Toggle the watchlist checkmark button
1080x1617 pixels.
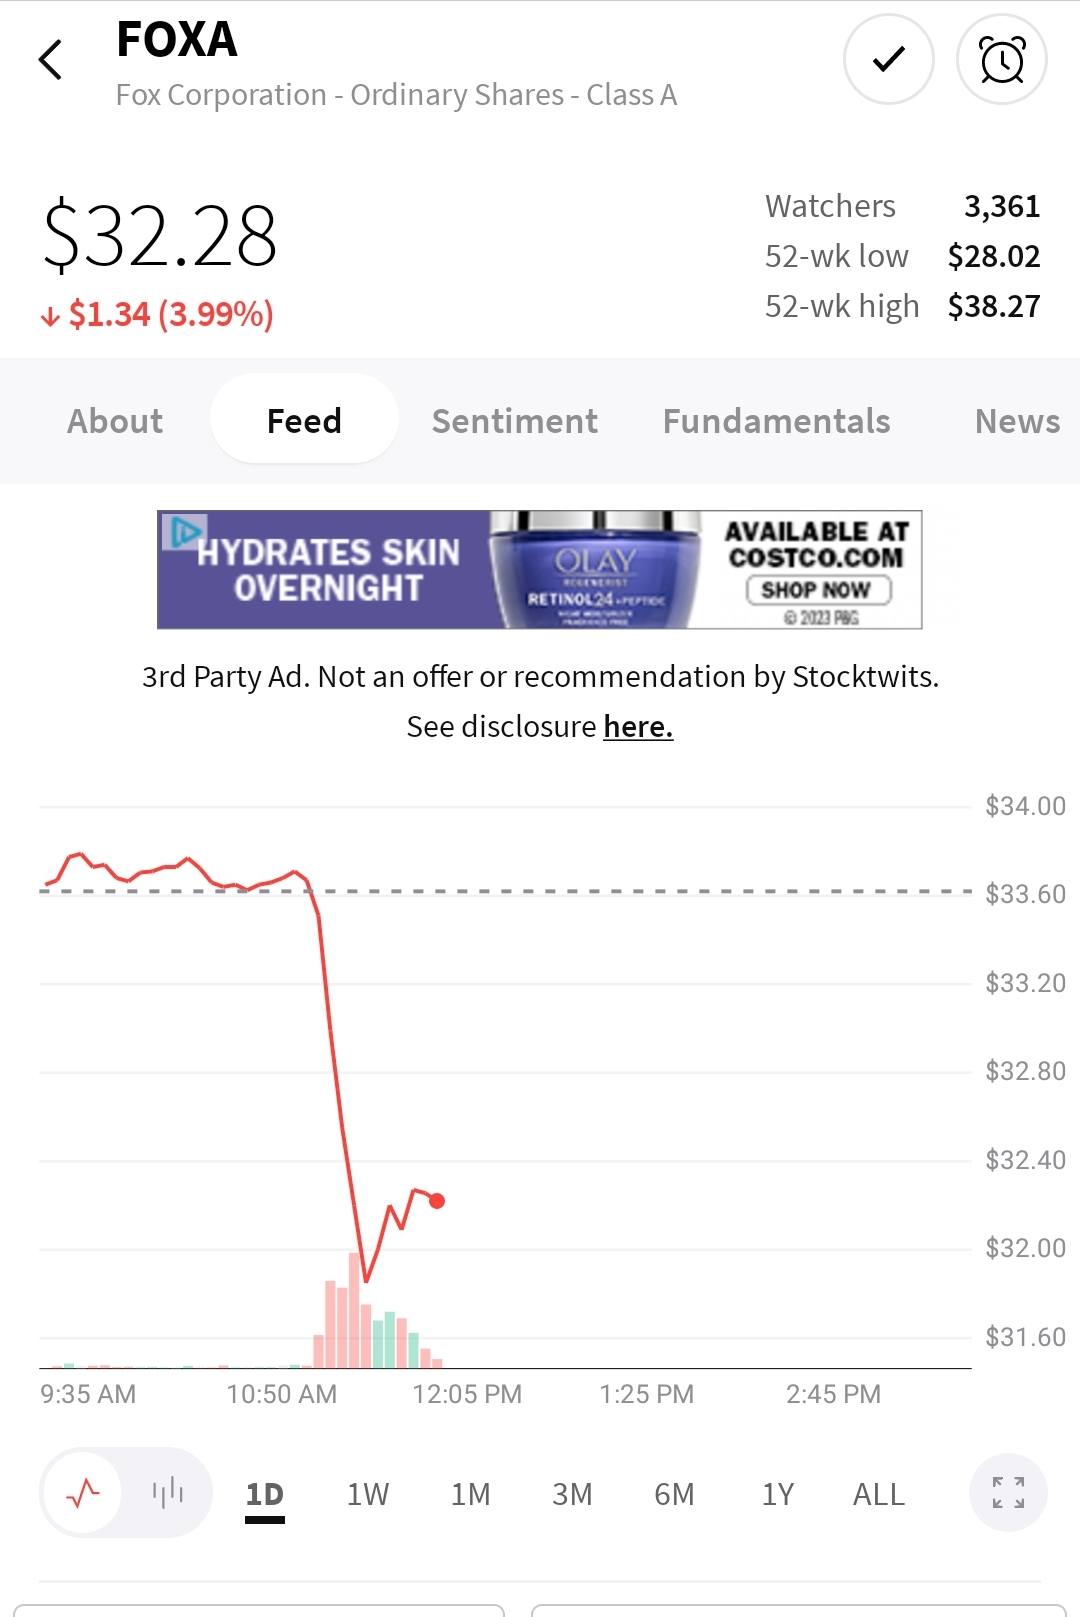pos(888,60)
